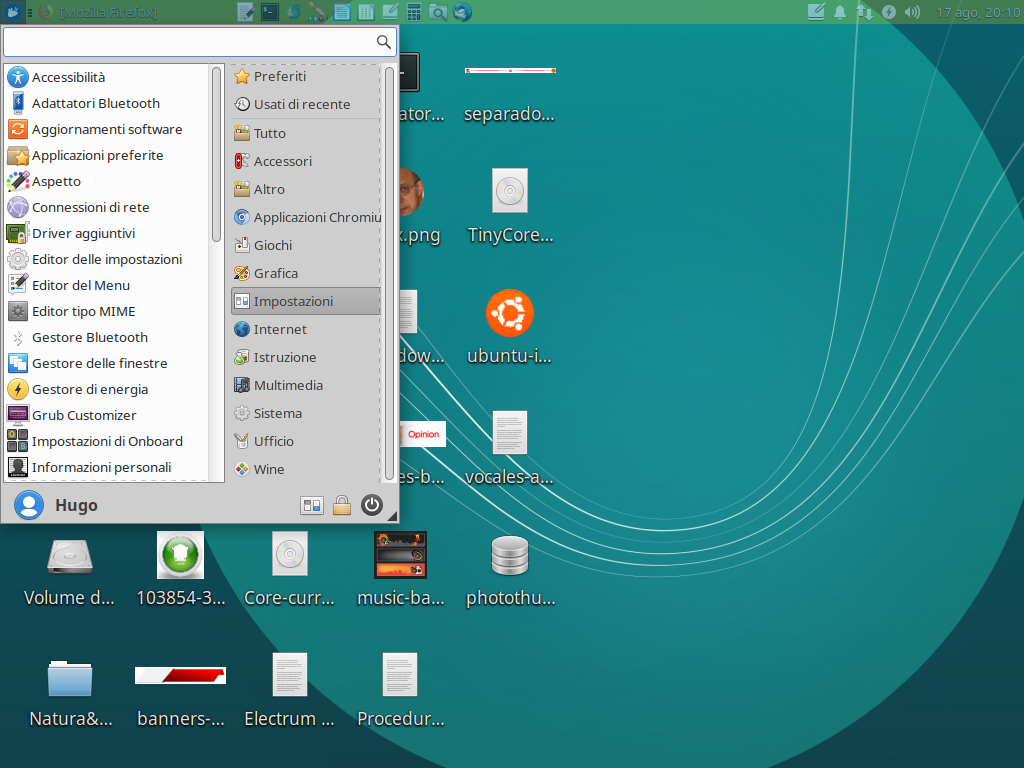The height and width of the screenshot is (768, 1024).
Task: Launch Editor del Menu
Action: pos(106,285)
